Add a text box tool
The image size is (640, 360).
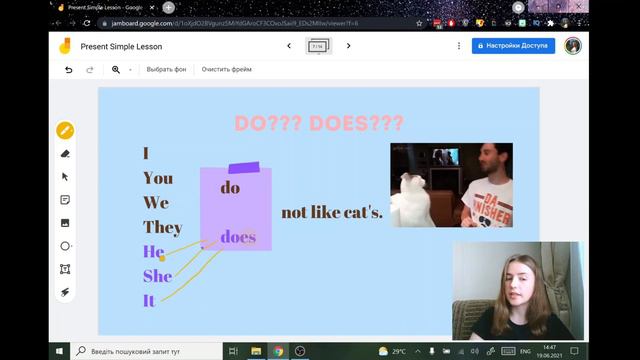point(65,269)
